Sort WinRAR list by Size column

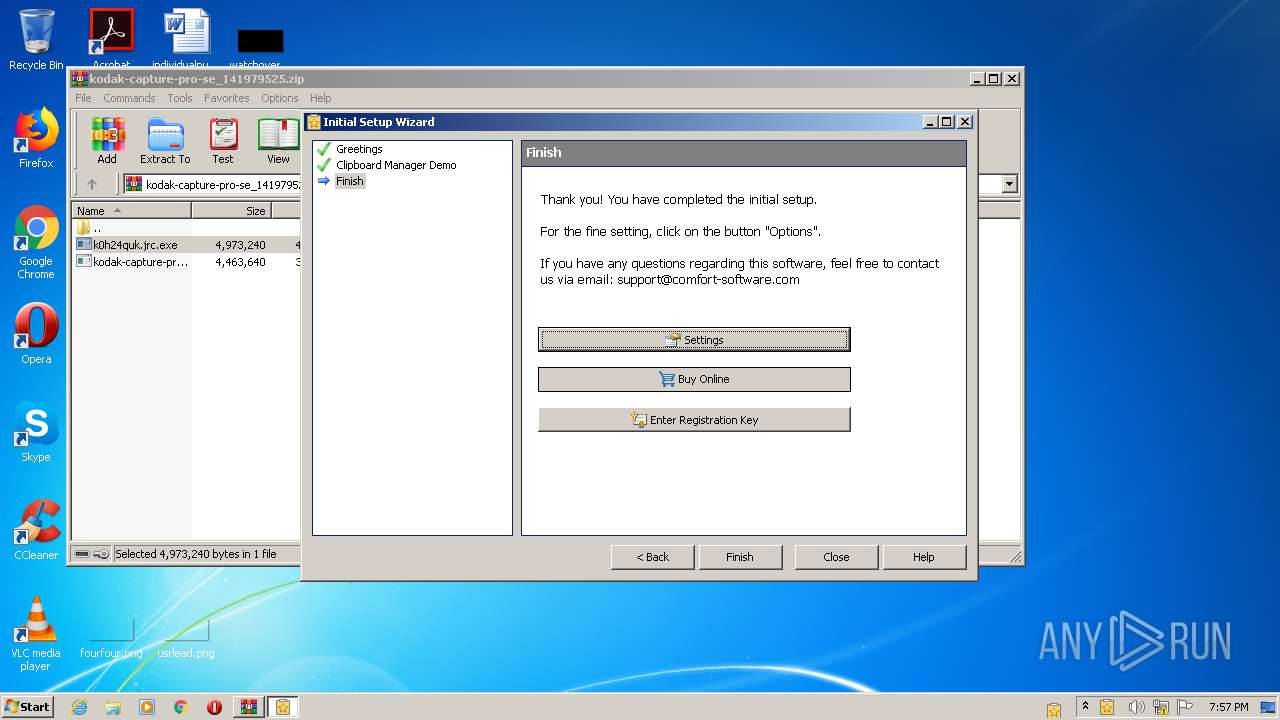[231, 210]
